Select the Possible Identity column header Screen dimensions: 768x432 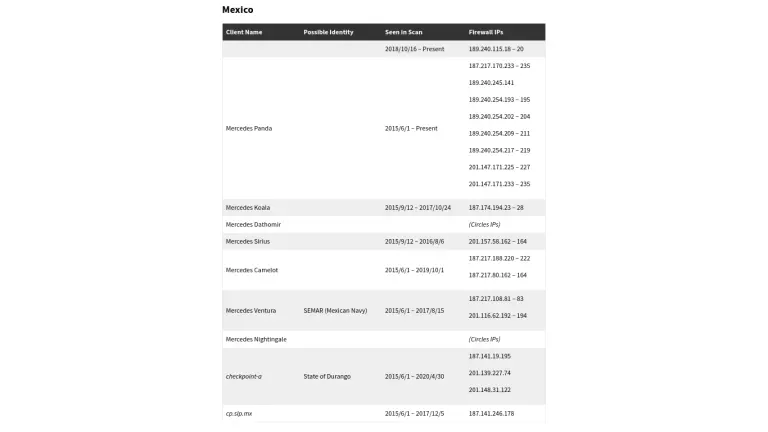pos(328,32)
